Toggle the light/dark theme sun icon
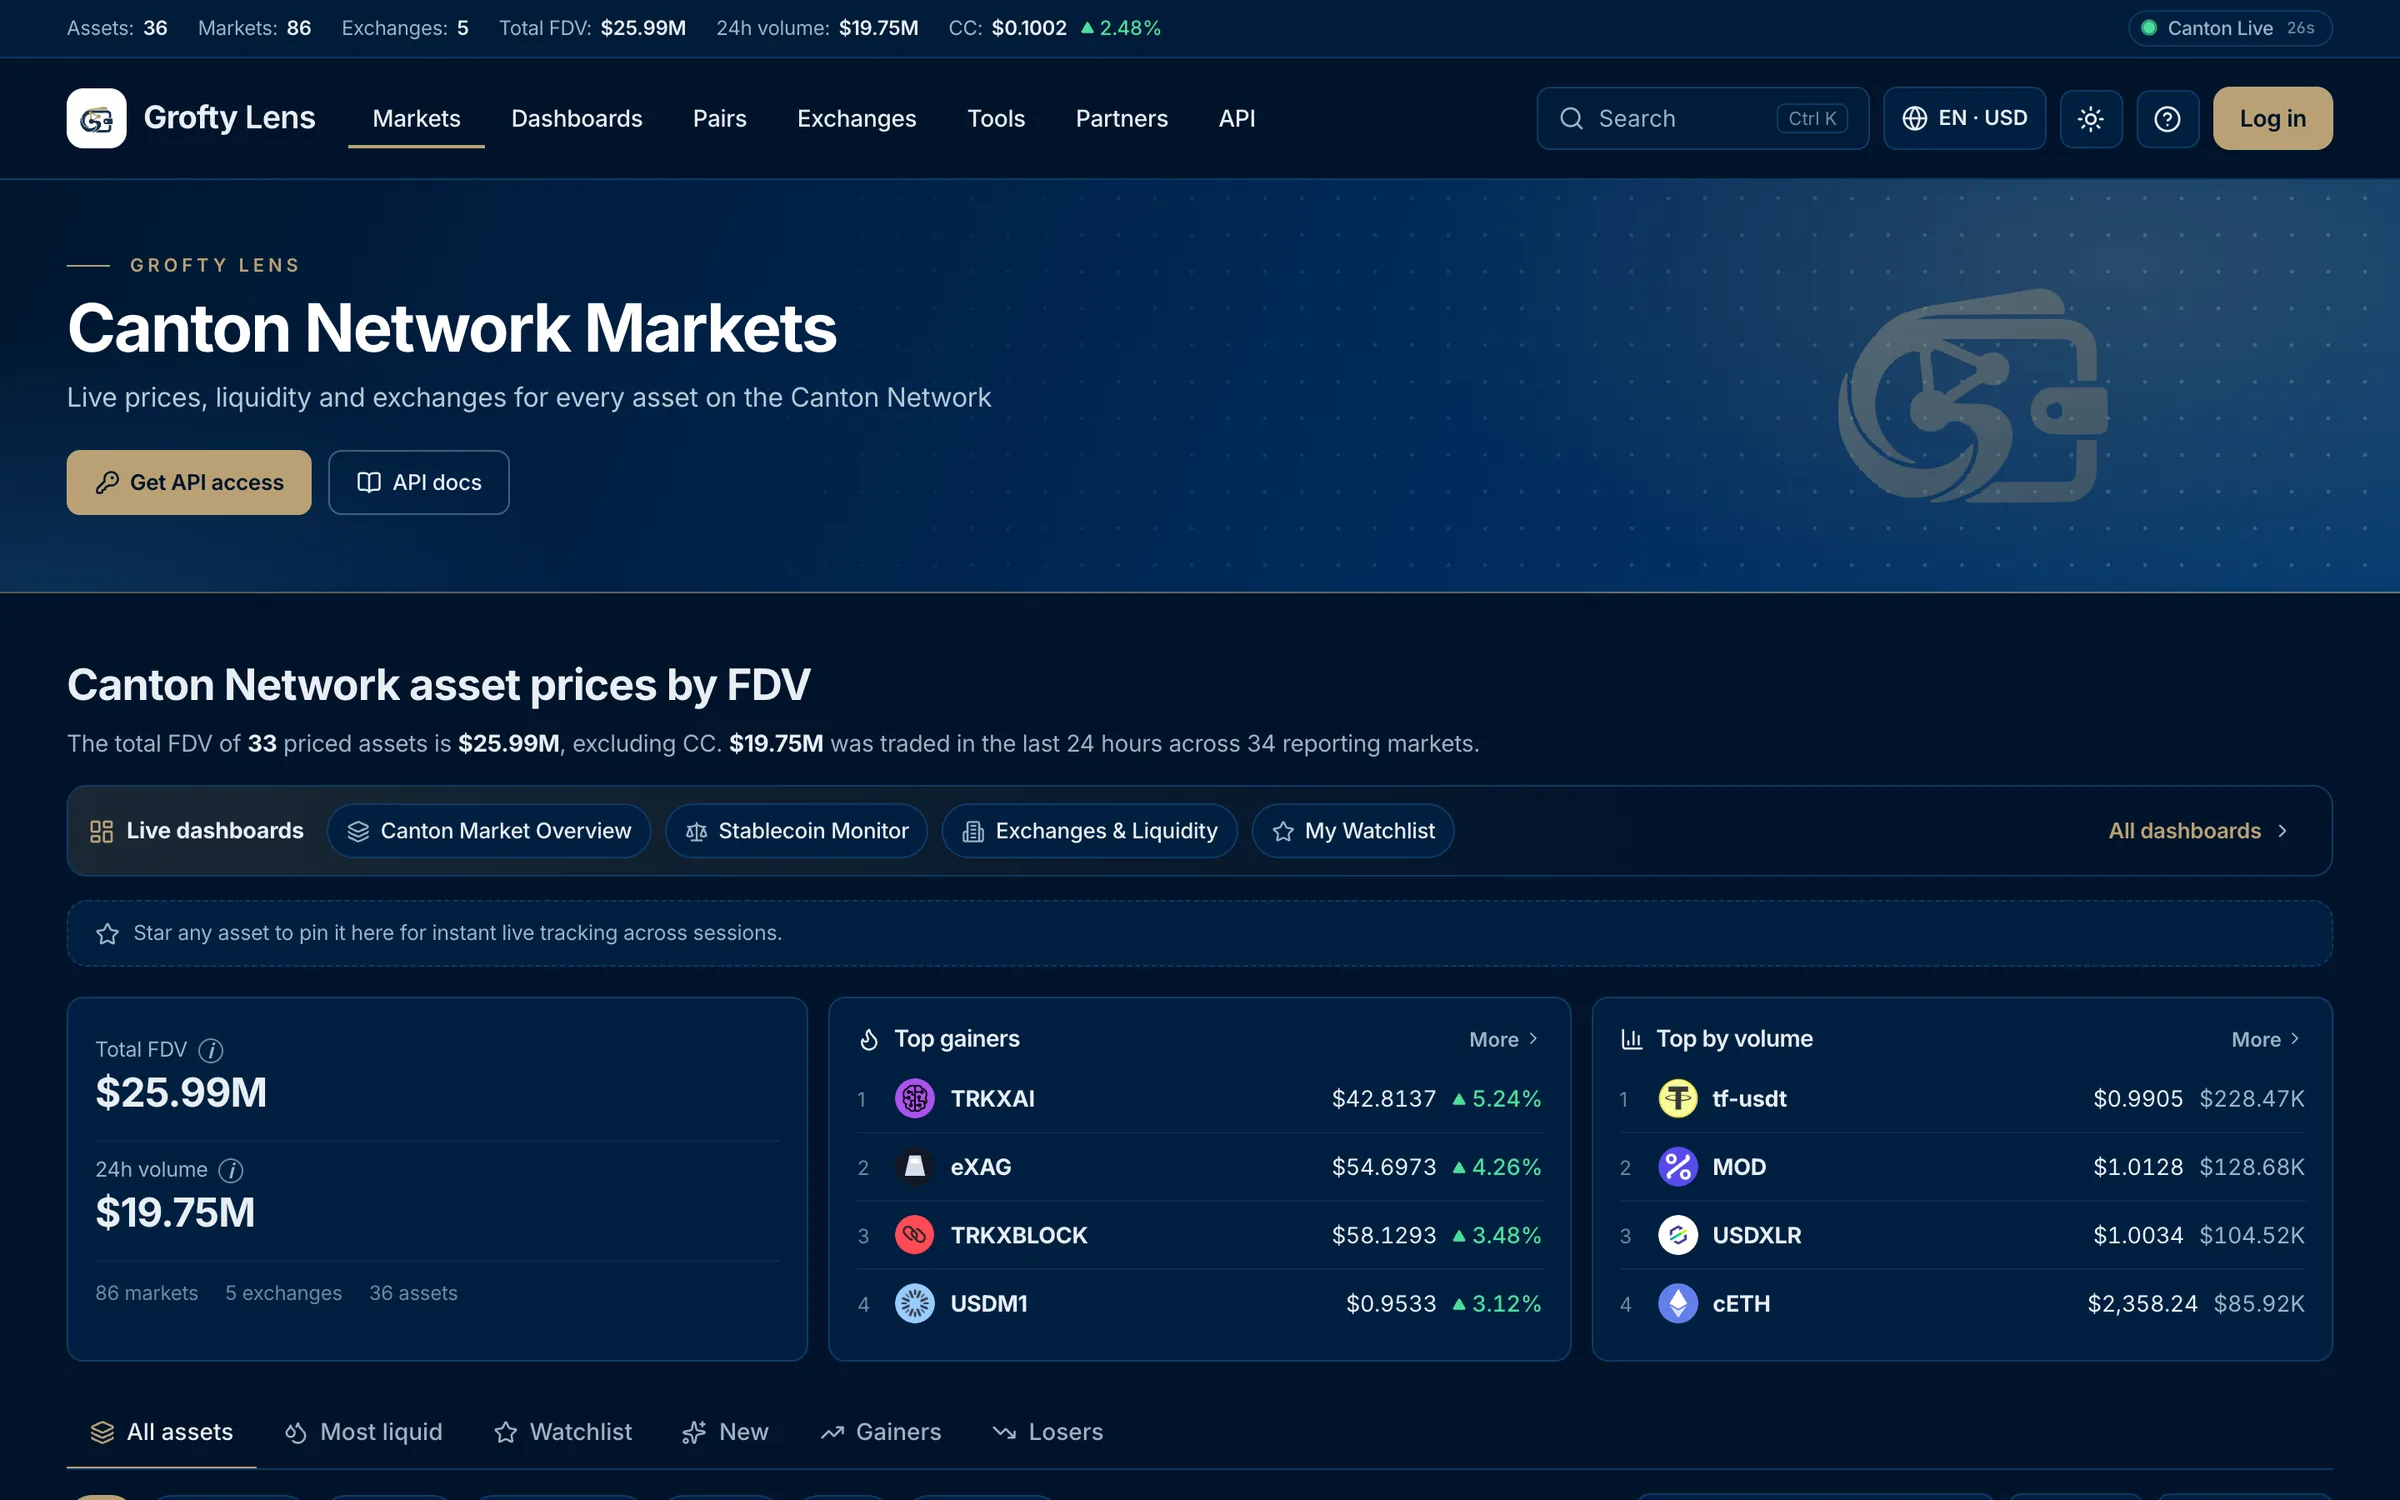 point(2091,118)
